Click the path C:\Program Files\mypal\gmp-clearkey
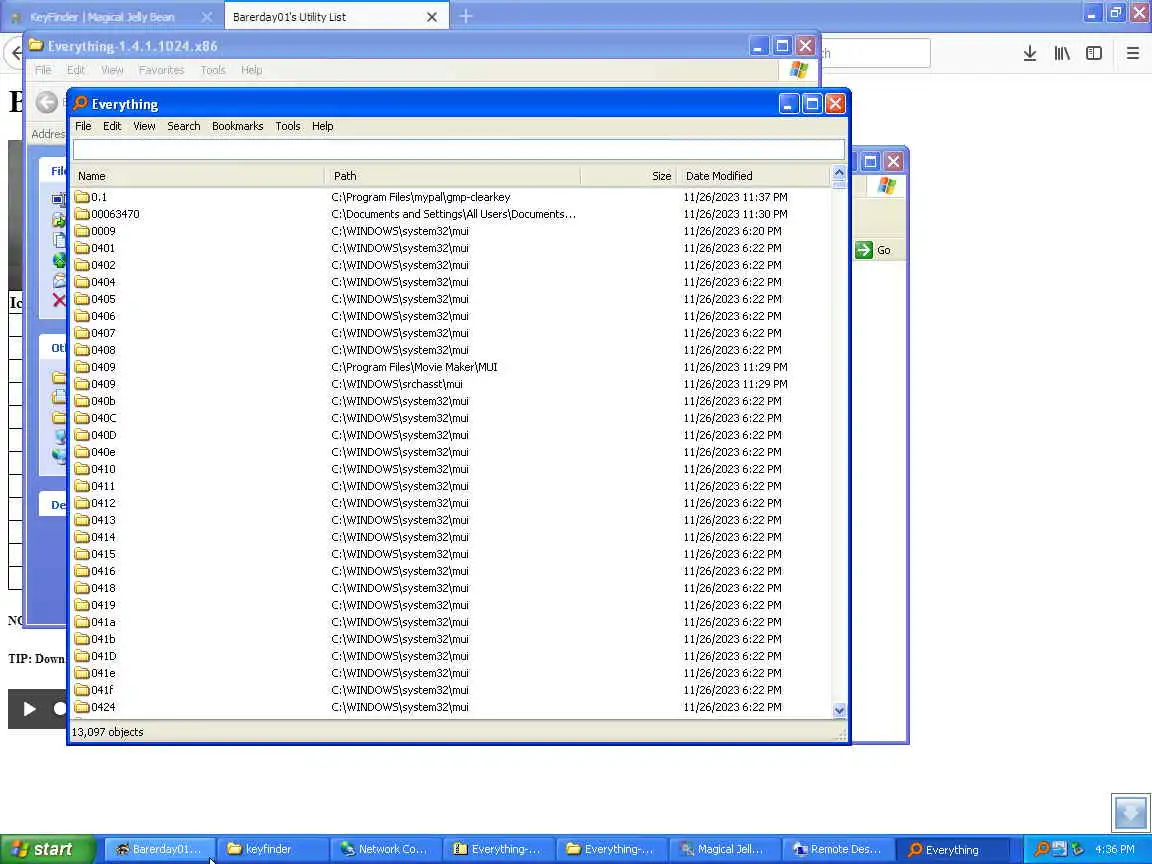The image size is (1152, 864). pos(421,197)
